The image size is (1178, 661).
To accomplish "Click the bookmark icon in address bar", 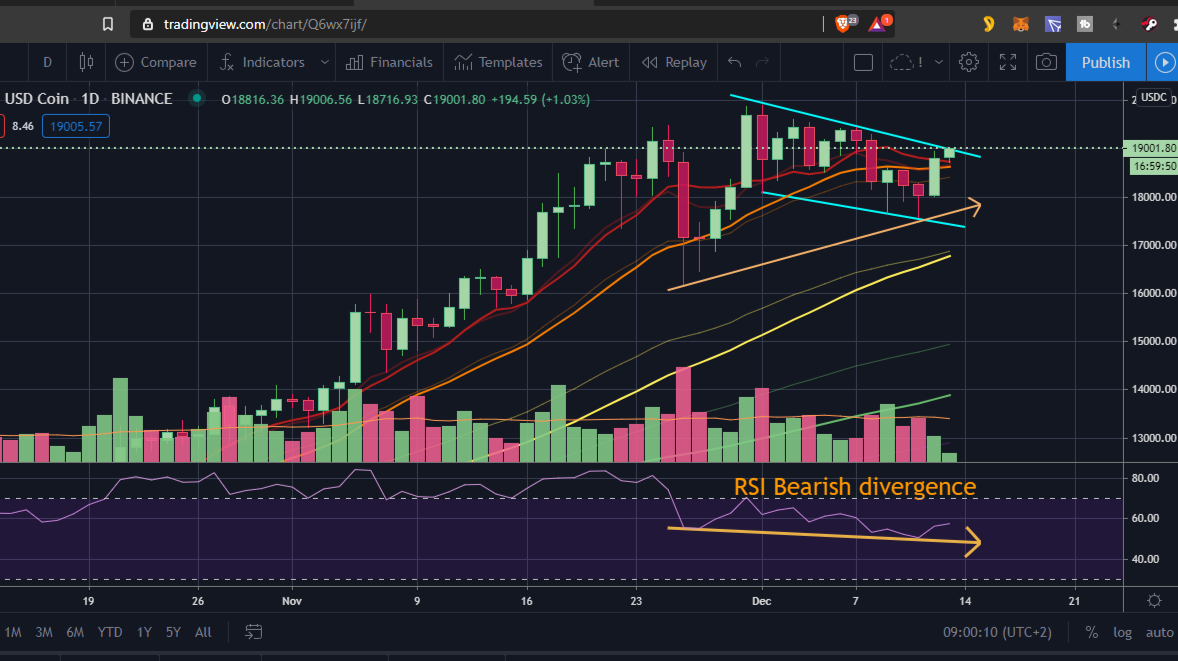I will click(x=107, y=24).
